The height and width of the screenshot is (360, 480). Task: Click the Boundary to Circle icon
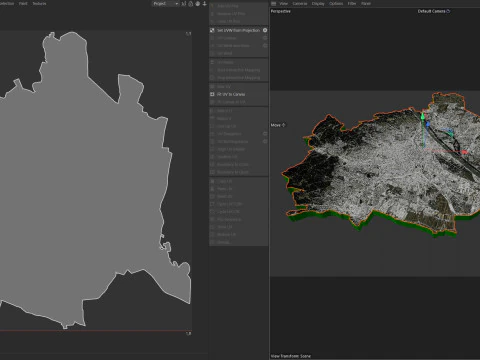point(212,165)
